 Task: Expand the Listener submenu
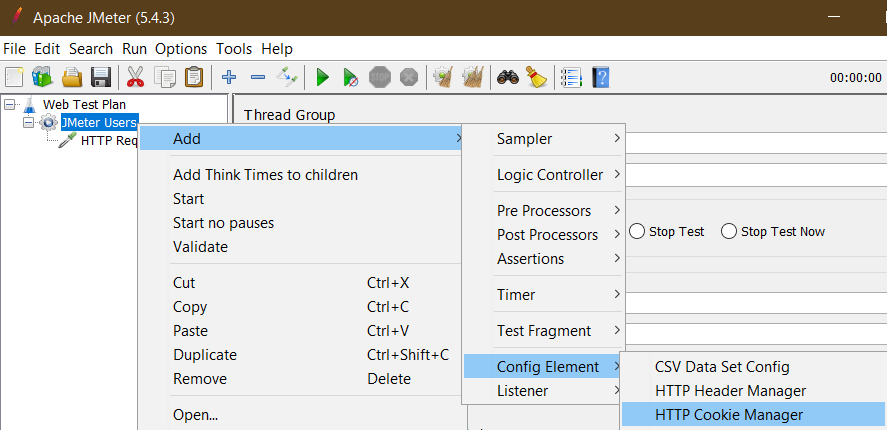pos(544,391)
